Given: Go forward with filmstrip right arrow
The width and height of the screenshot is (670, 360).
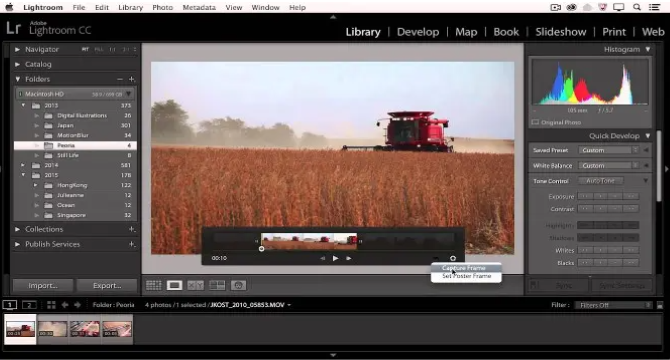Looking at the screenshot, I should point(77,305).
